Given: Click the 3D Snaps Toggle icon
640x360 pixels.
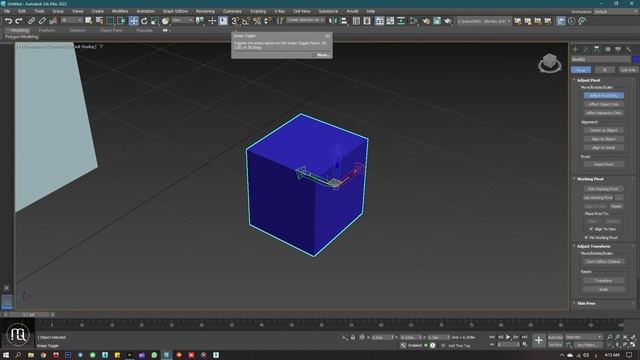Looking at the screenshot, I should pyautogui.click(x=236, y=21).
